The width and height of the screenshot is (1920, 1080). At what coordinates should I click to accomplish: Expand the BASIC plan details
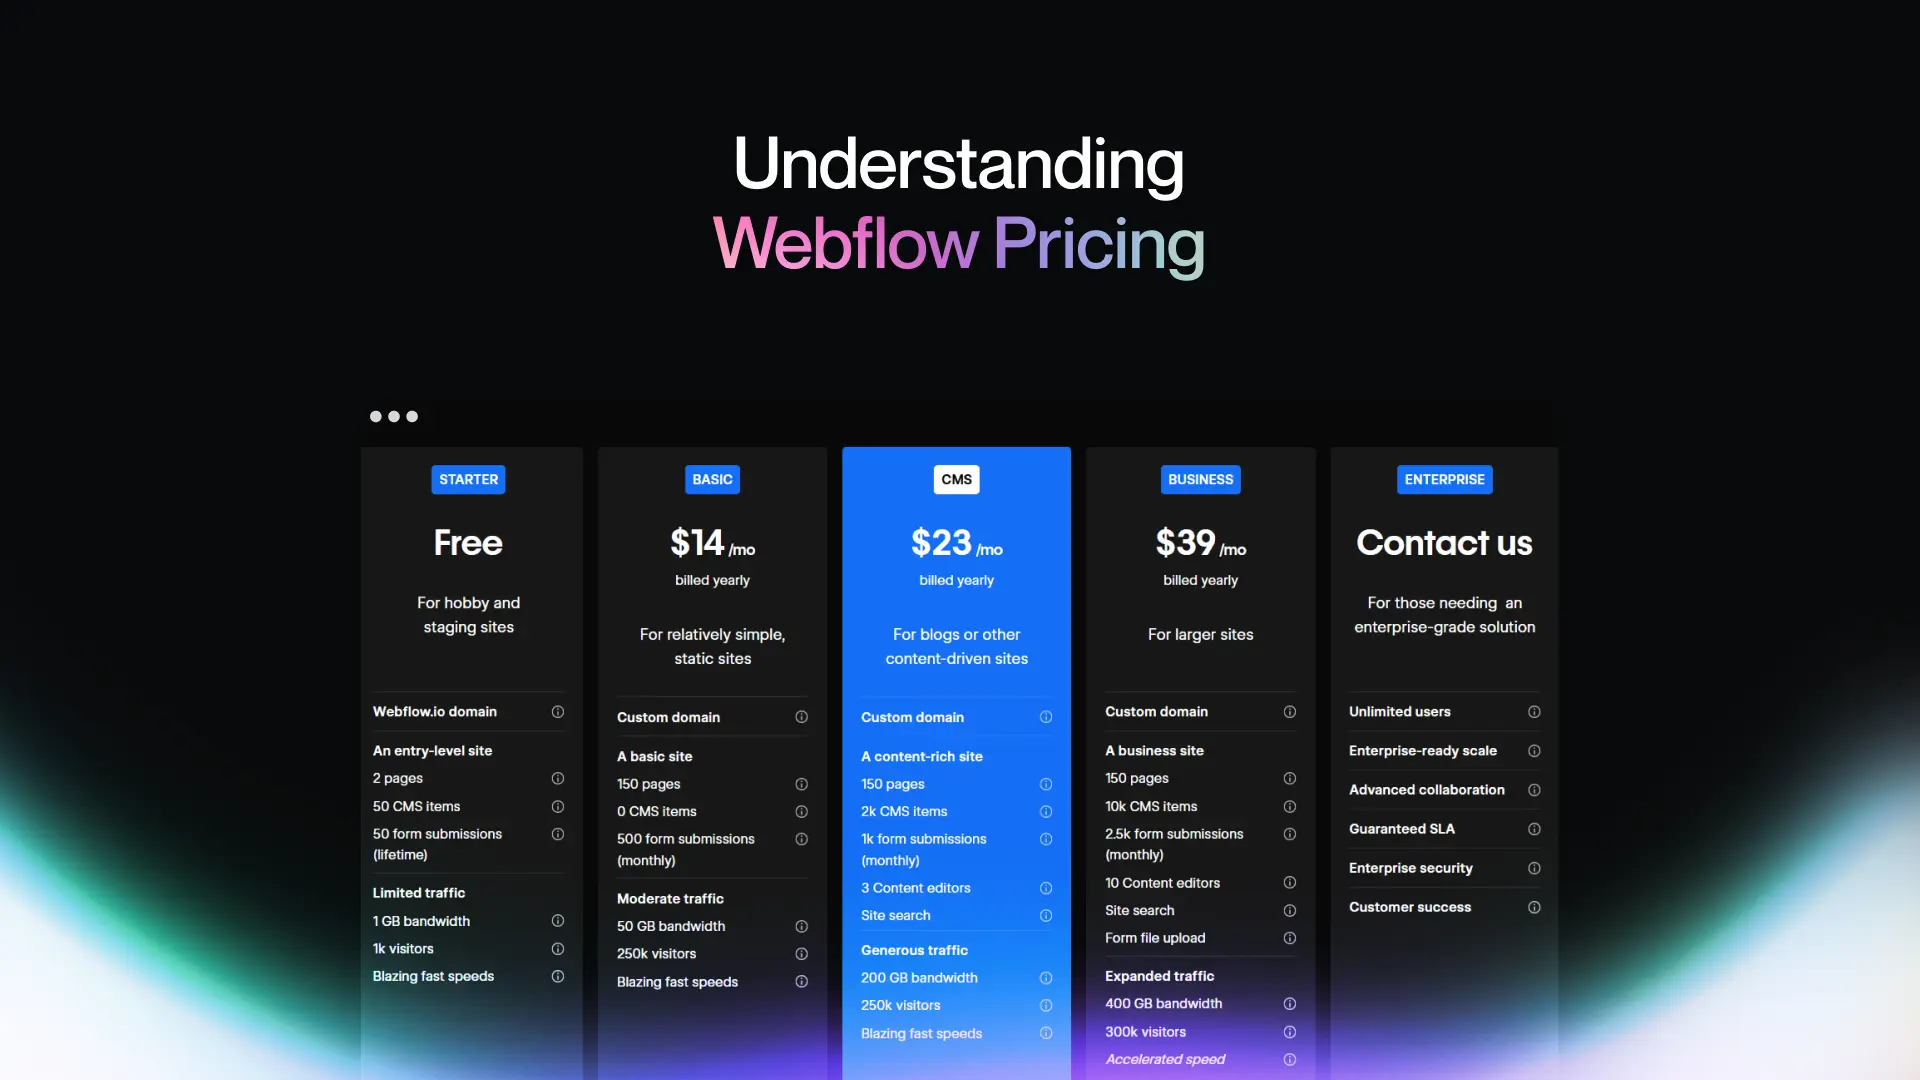tap(711, 480)
